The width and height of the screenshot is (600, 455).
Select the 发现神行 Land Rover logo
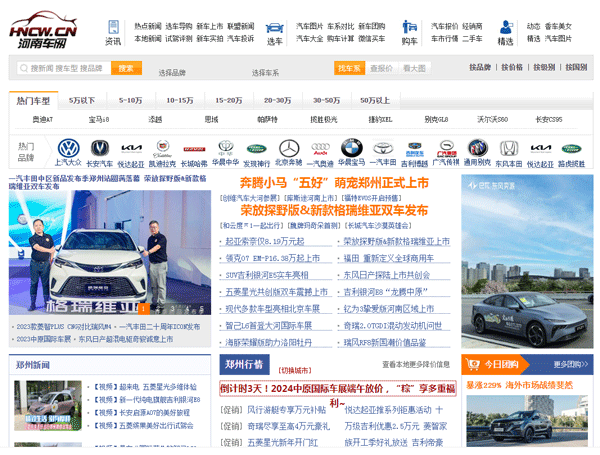(256, 149)
